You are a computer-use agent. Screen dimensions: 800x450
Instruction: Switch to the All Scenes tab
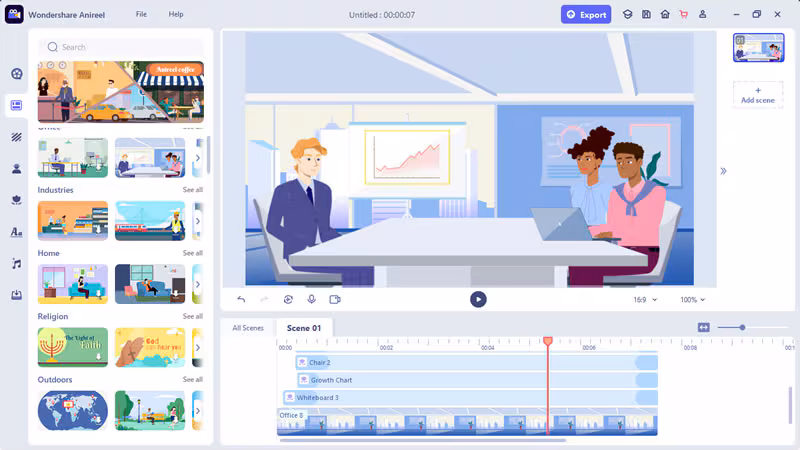[248, 328]
